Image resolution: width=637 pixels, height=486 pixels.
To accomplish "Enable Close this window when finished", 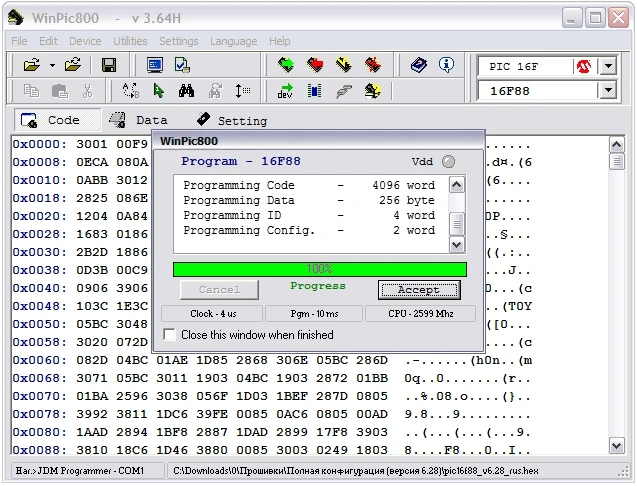I will (x=169, y=335).
